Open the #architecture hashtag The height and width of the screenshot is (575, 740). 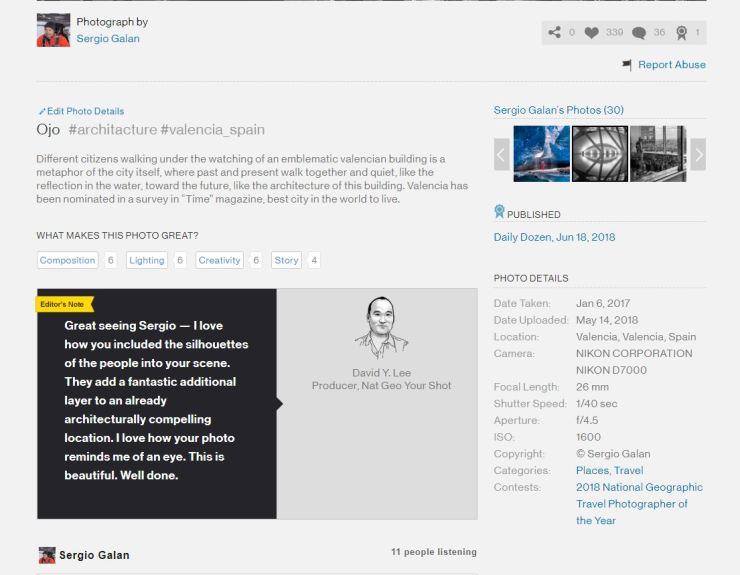point(112,130)
